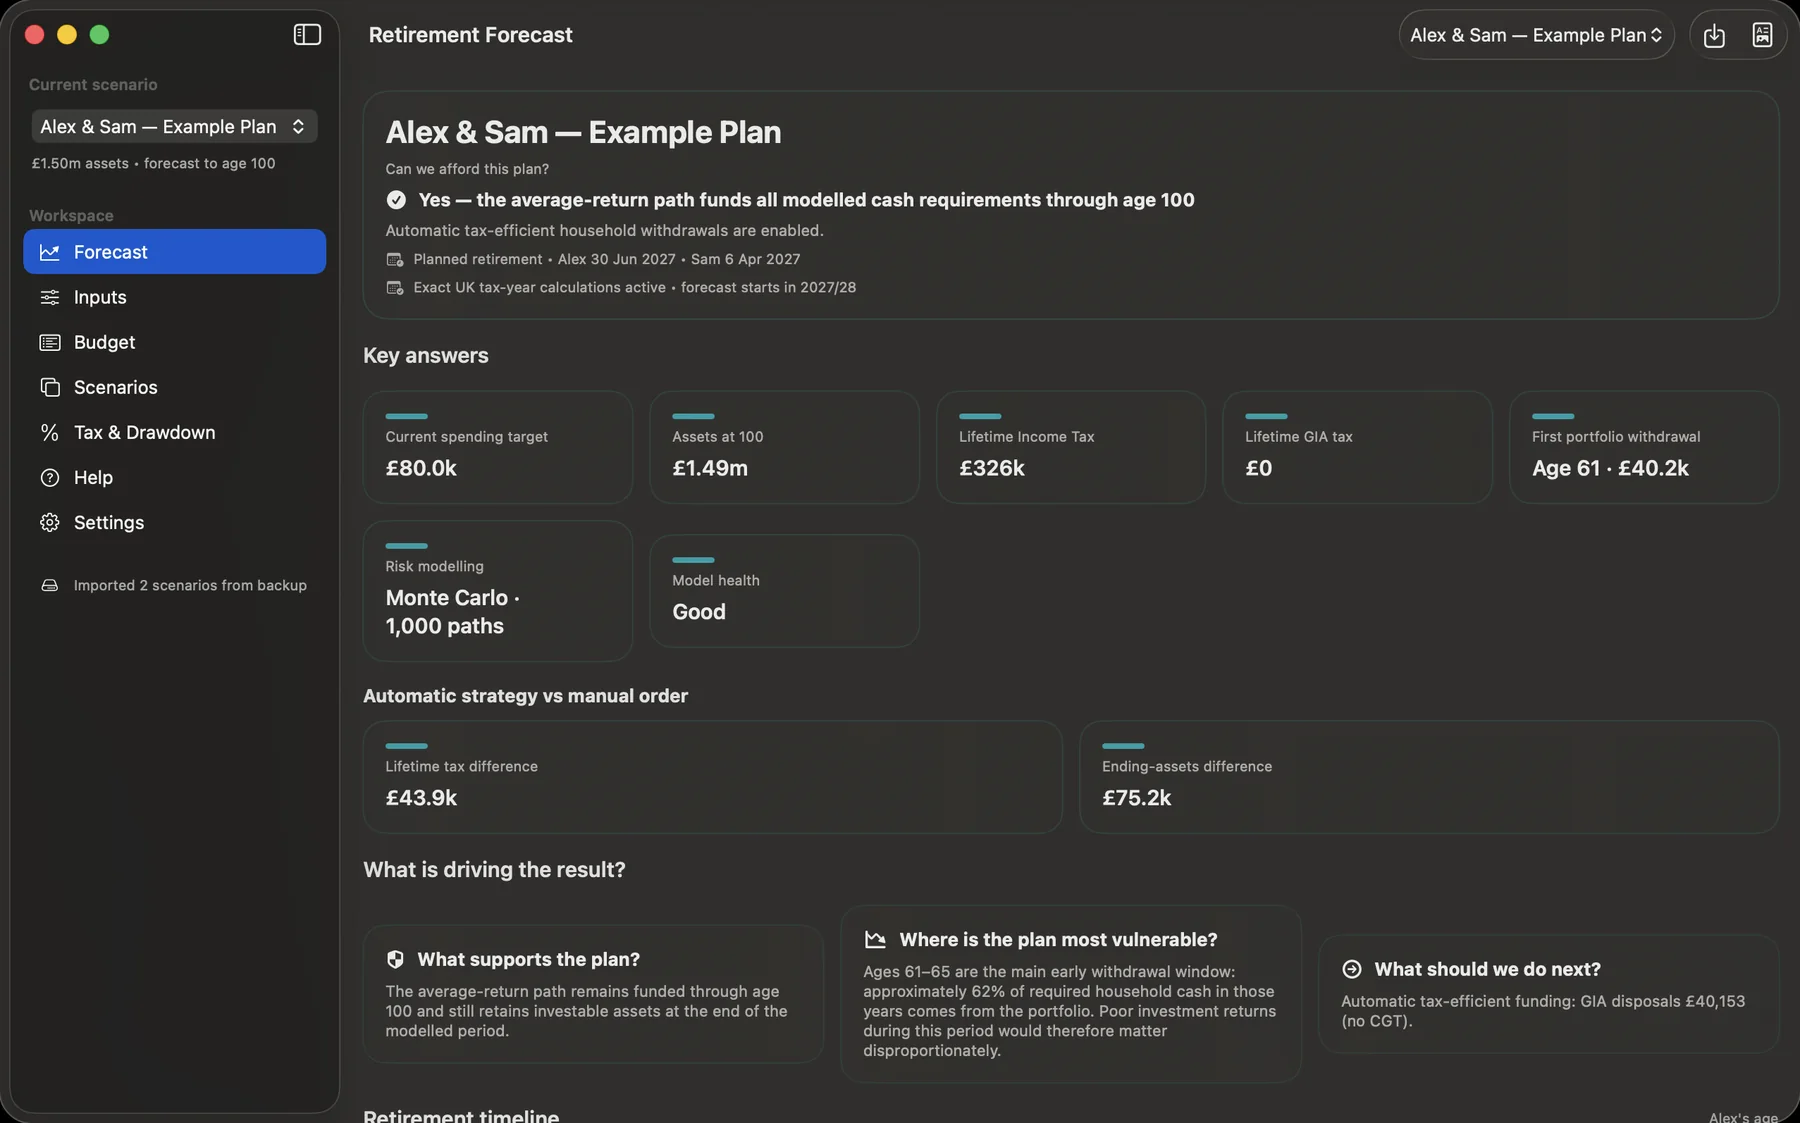Open Tax & Drawdown page
This screenshot has width=1800, height=1123.
coord(174,432)
